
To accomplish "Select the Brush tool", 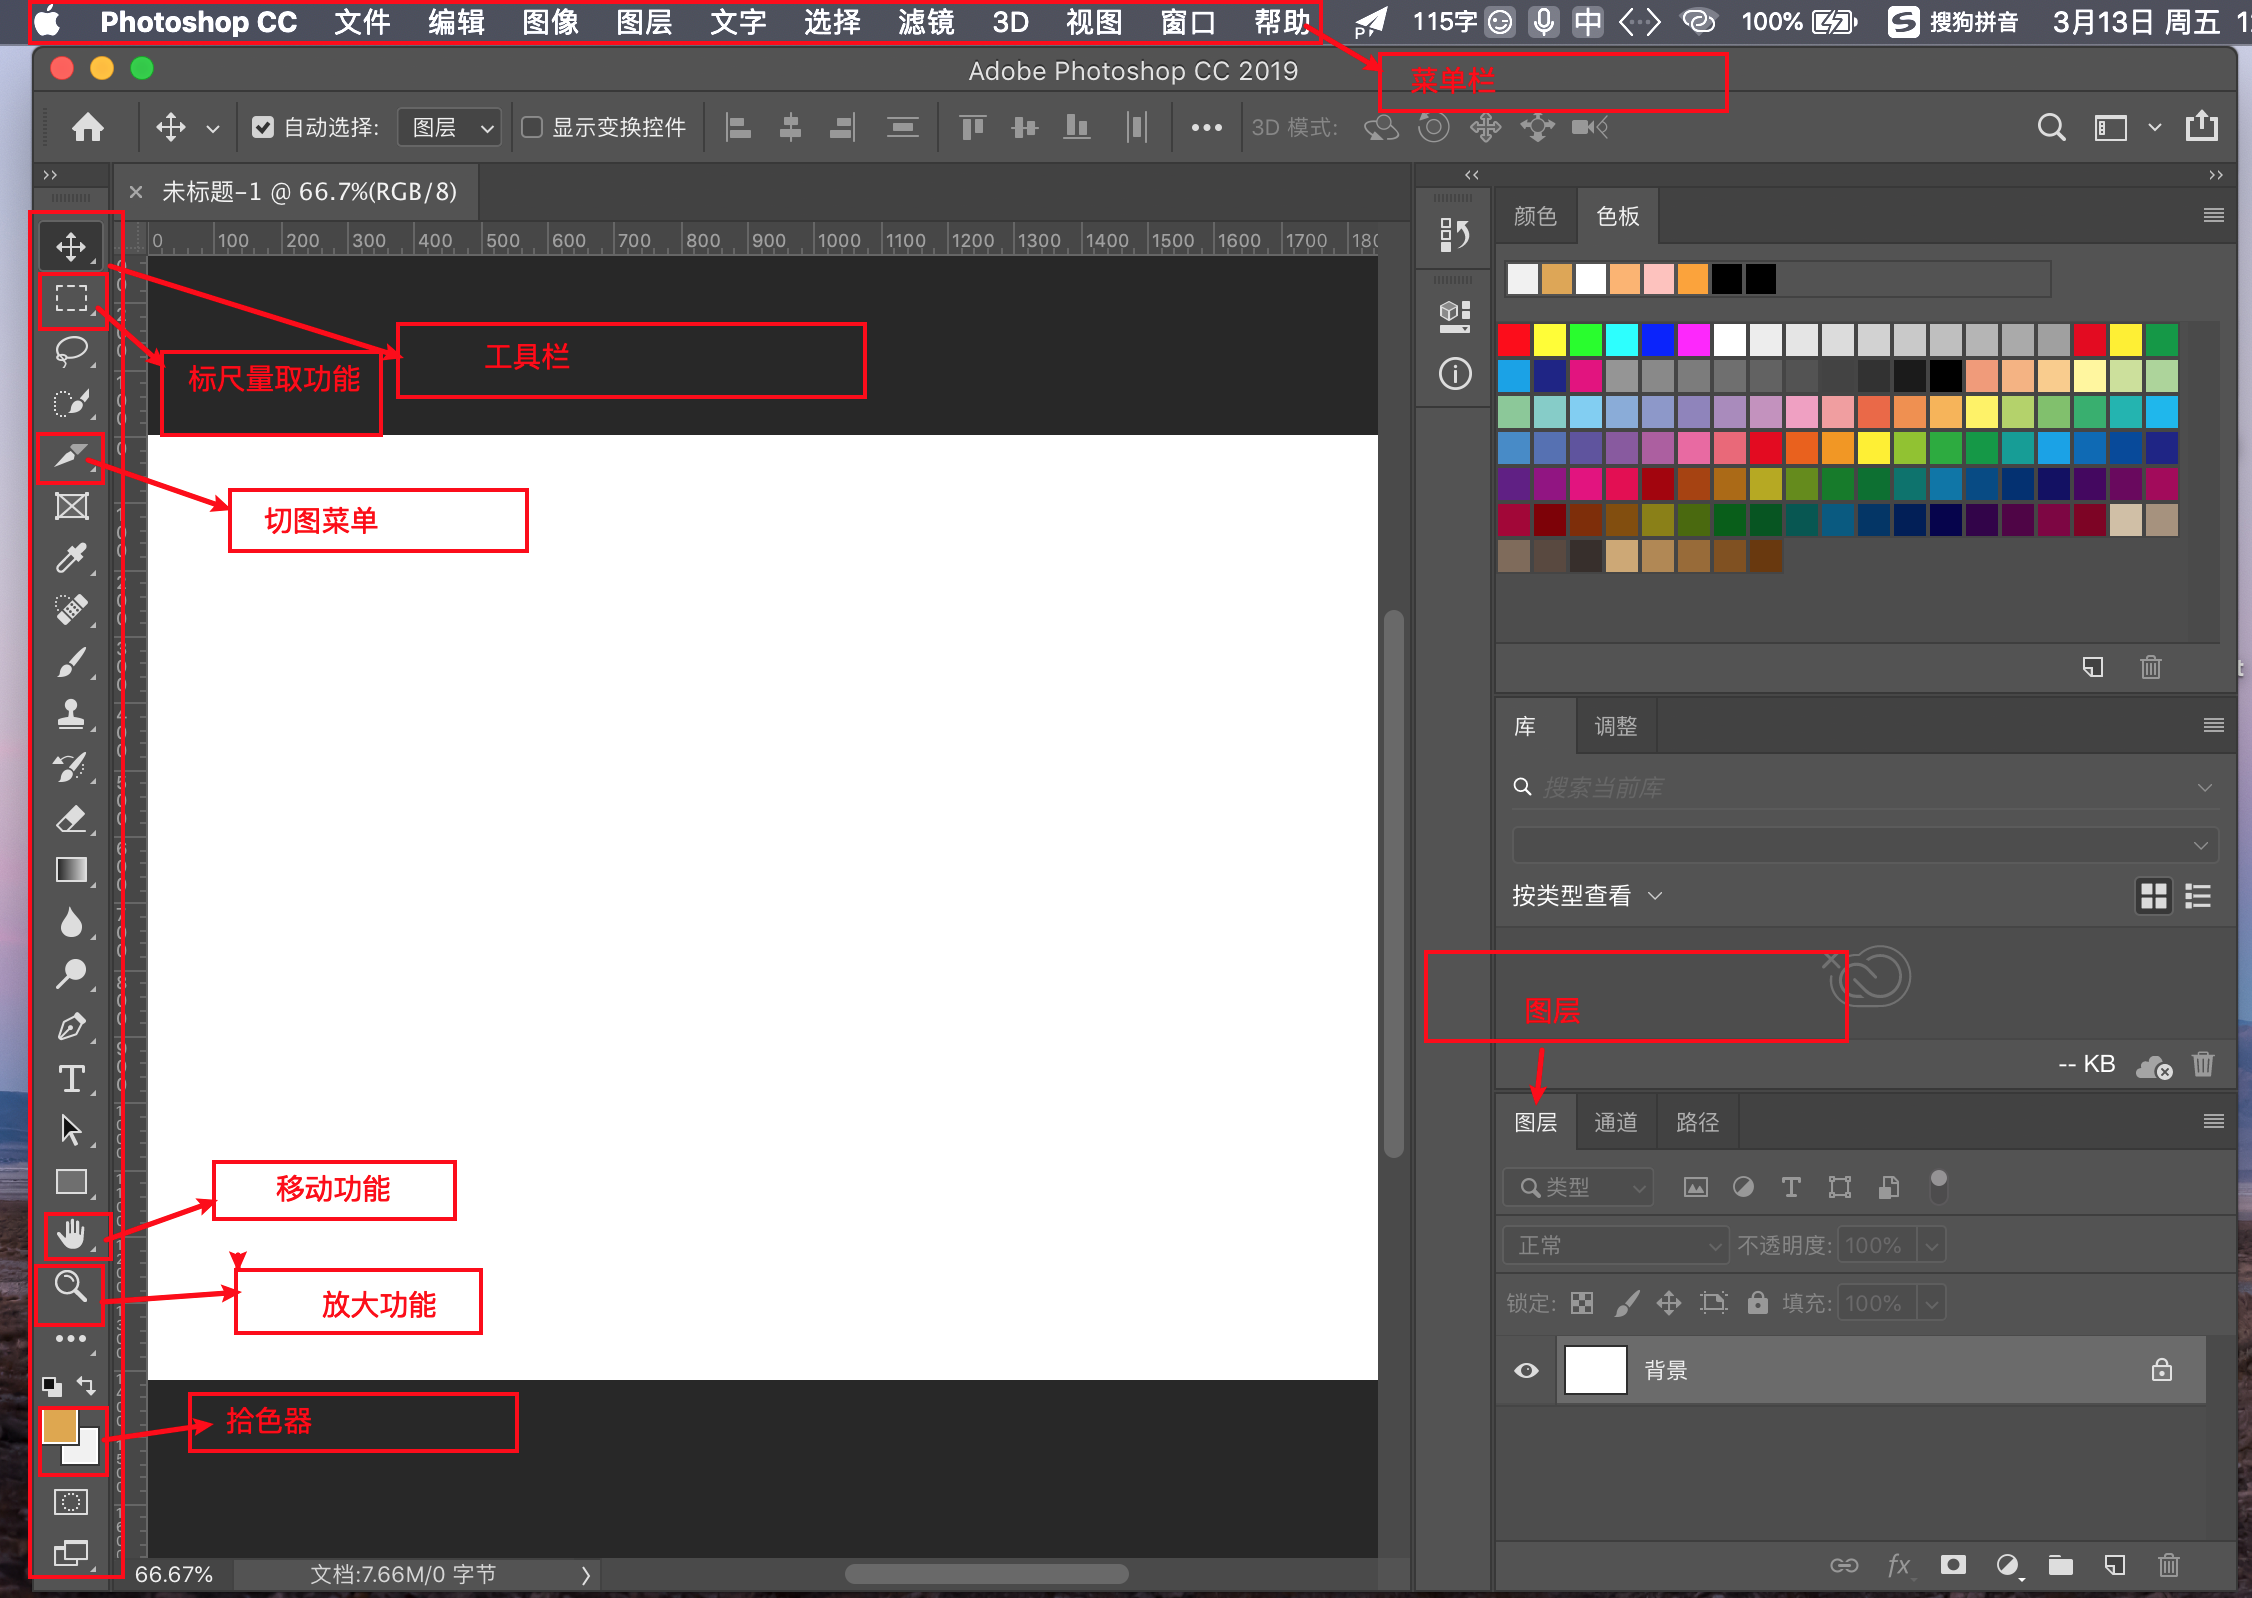I will pos(71,662).
